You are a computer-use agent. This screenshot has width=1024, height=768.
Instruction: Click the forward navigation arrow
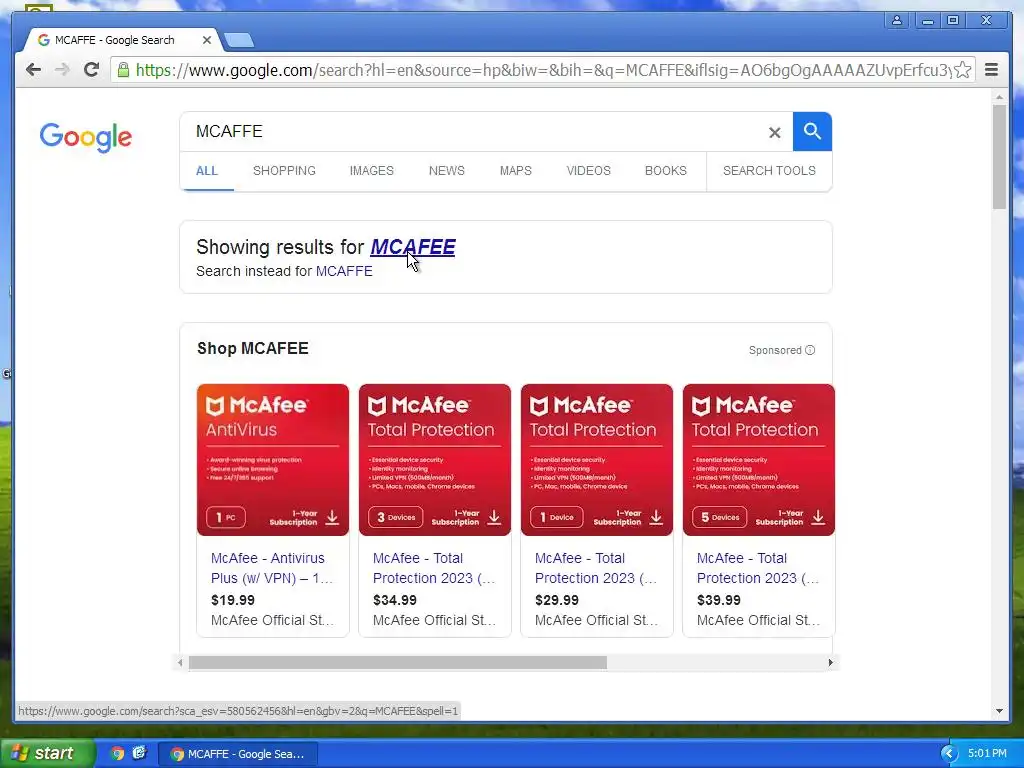click(62, 70)
